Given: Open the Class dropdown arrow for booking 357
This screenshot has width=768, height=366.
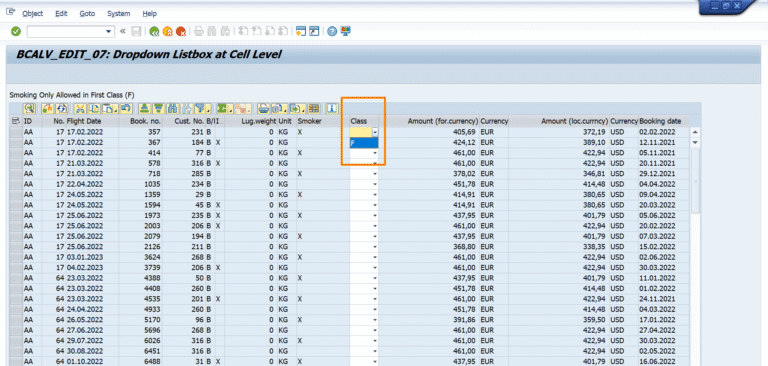Looking at the screenshot, I should tap(375, 132).
